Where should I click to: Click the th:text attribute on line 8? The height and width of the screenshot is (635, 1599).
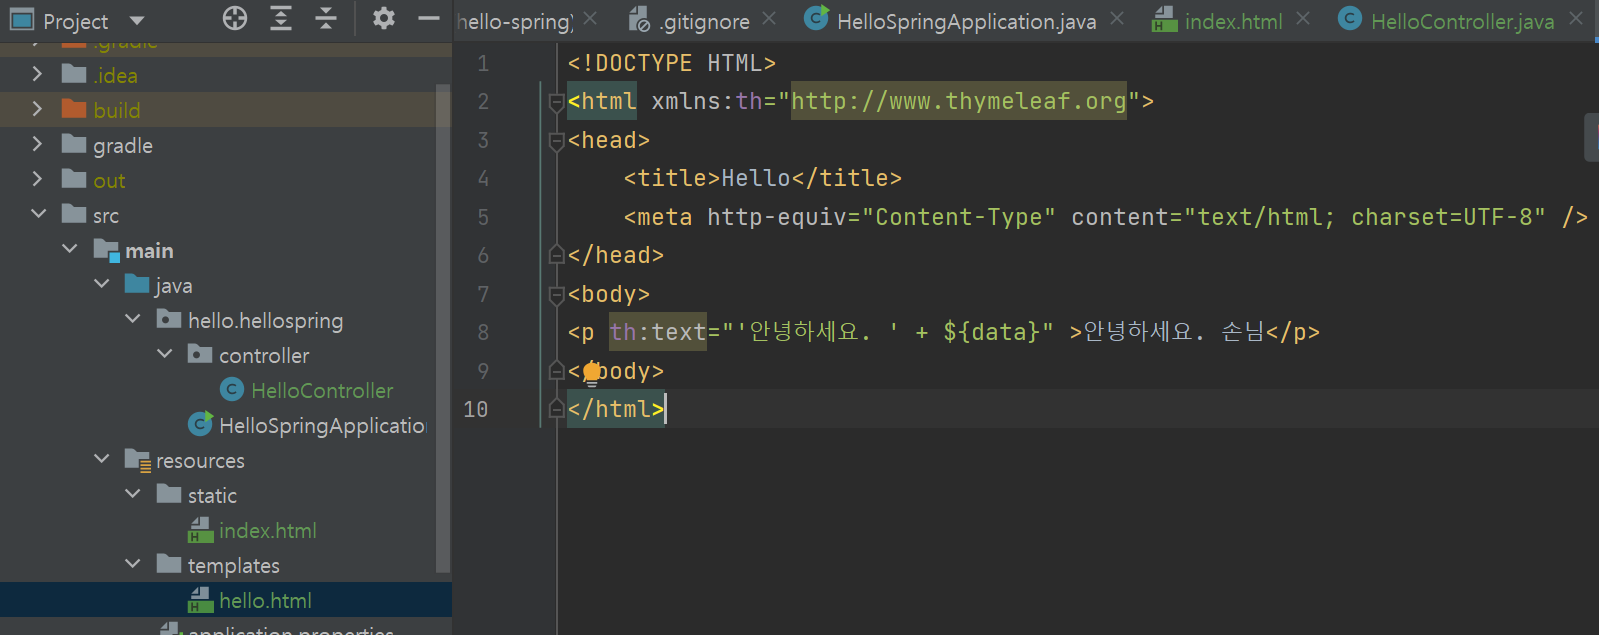tap(658, 332)
